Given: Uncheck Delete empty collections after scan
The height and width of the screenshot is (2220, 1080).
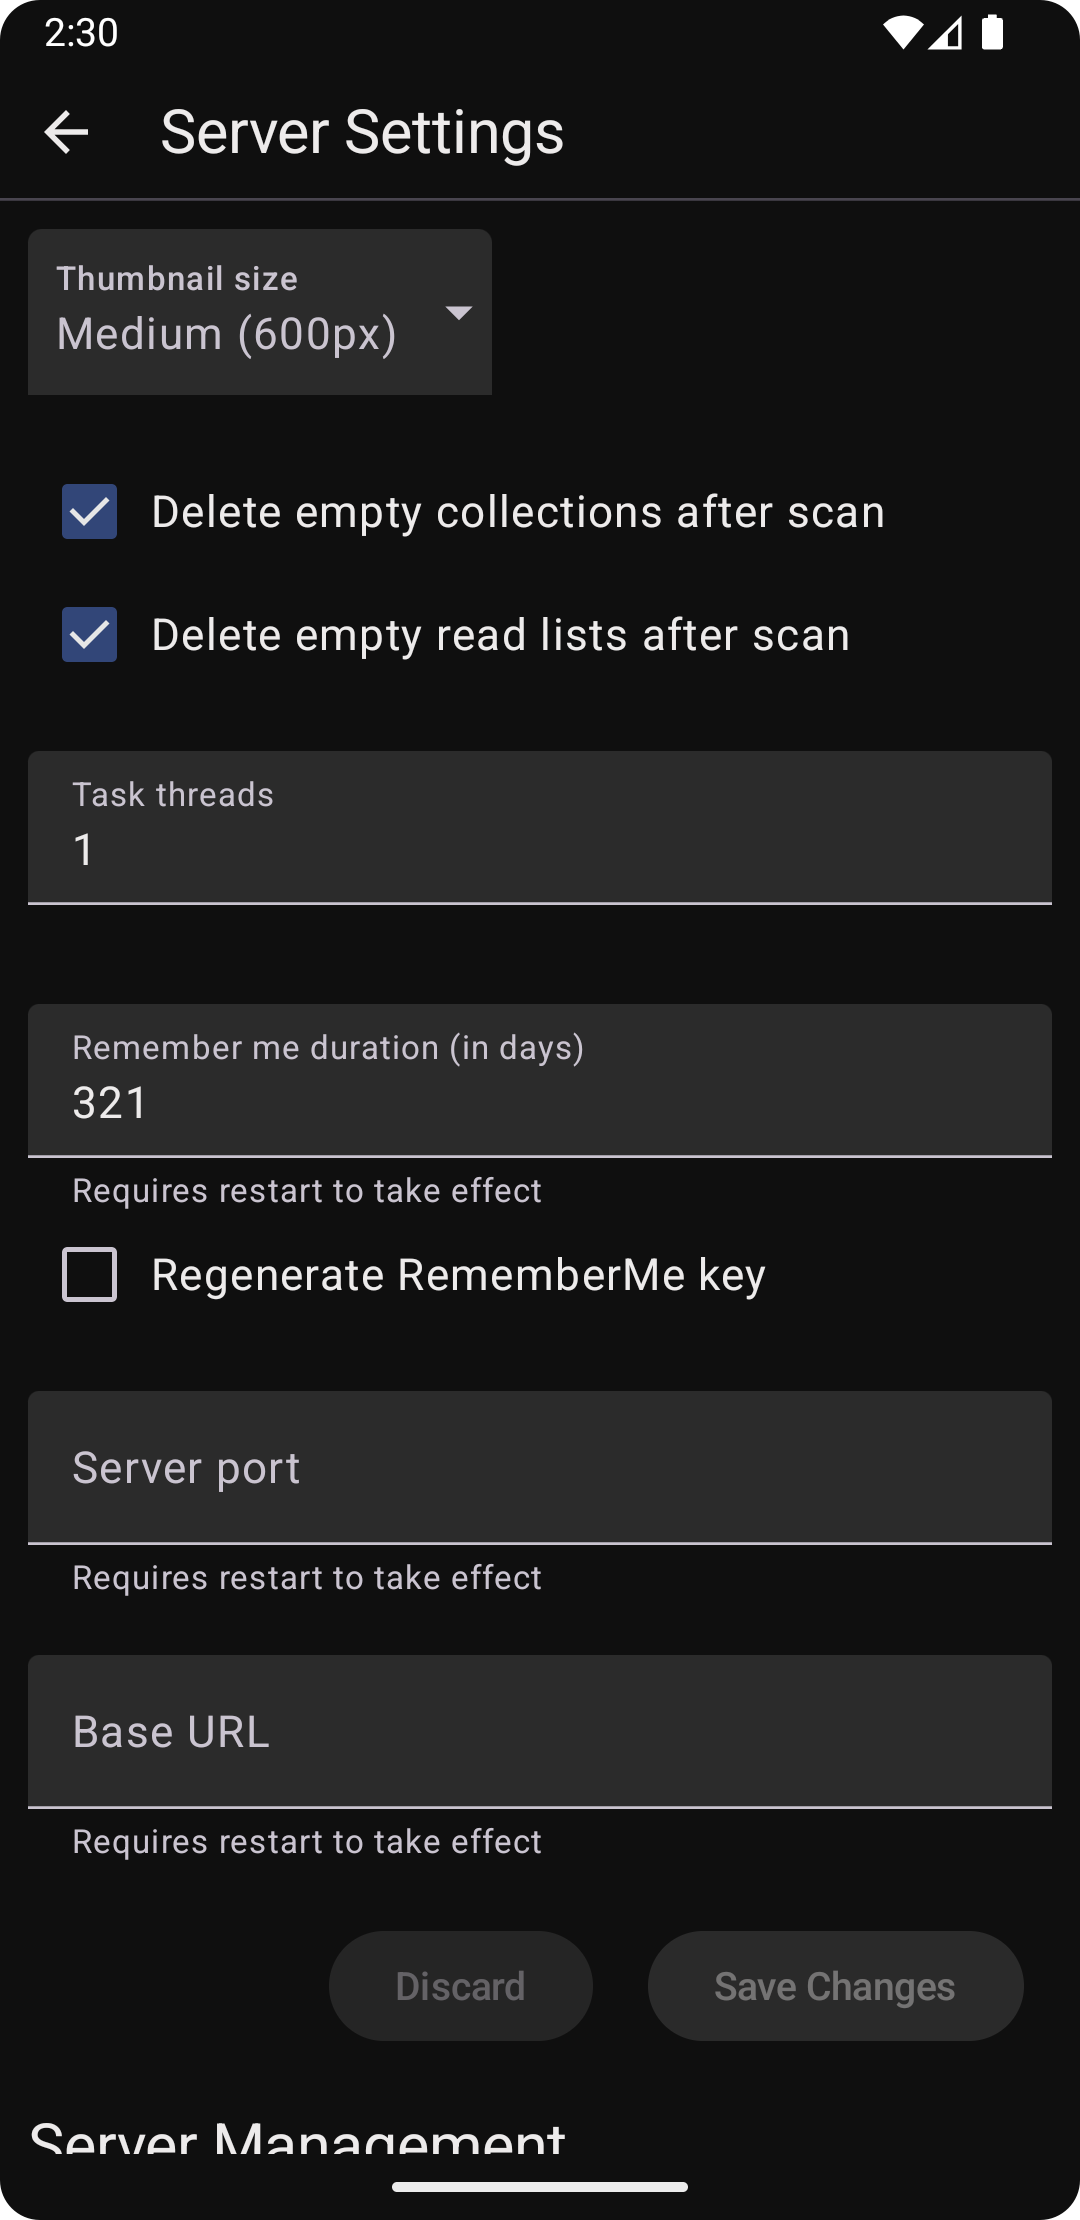Looking at the screenshot, I should click(90, 512).
